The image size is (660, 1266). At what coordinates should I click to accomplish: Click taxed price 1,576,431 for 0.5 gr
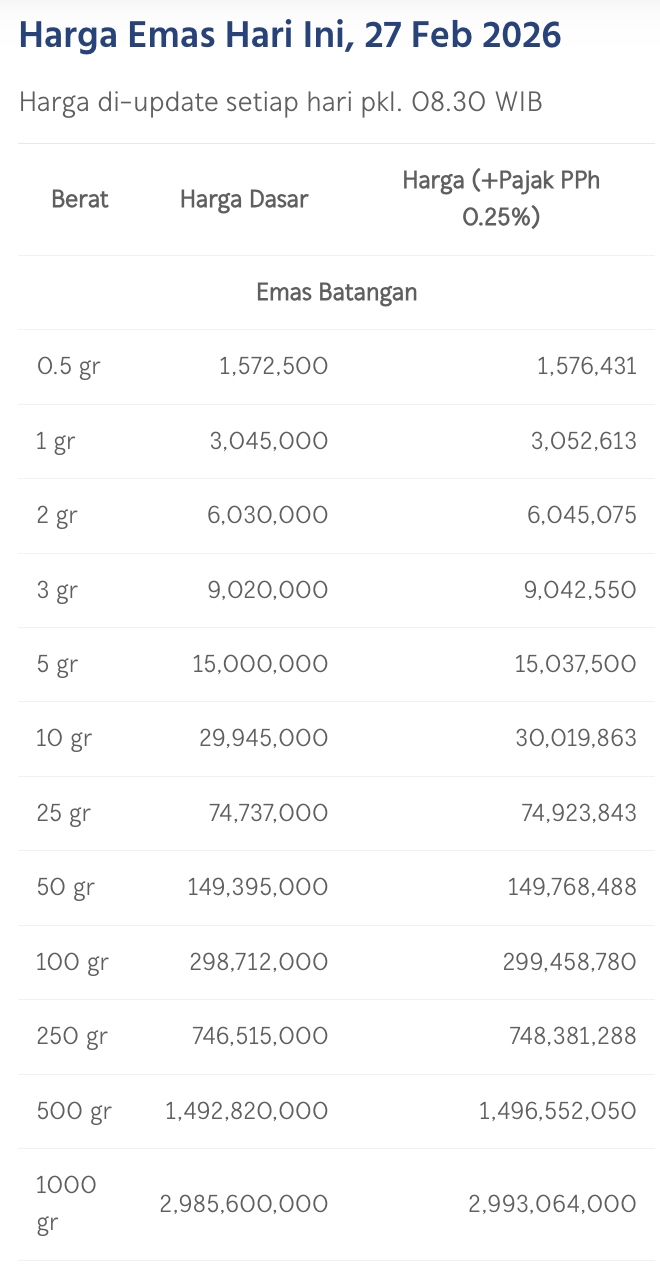(586, 367)
